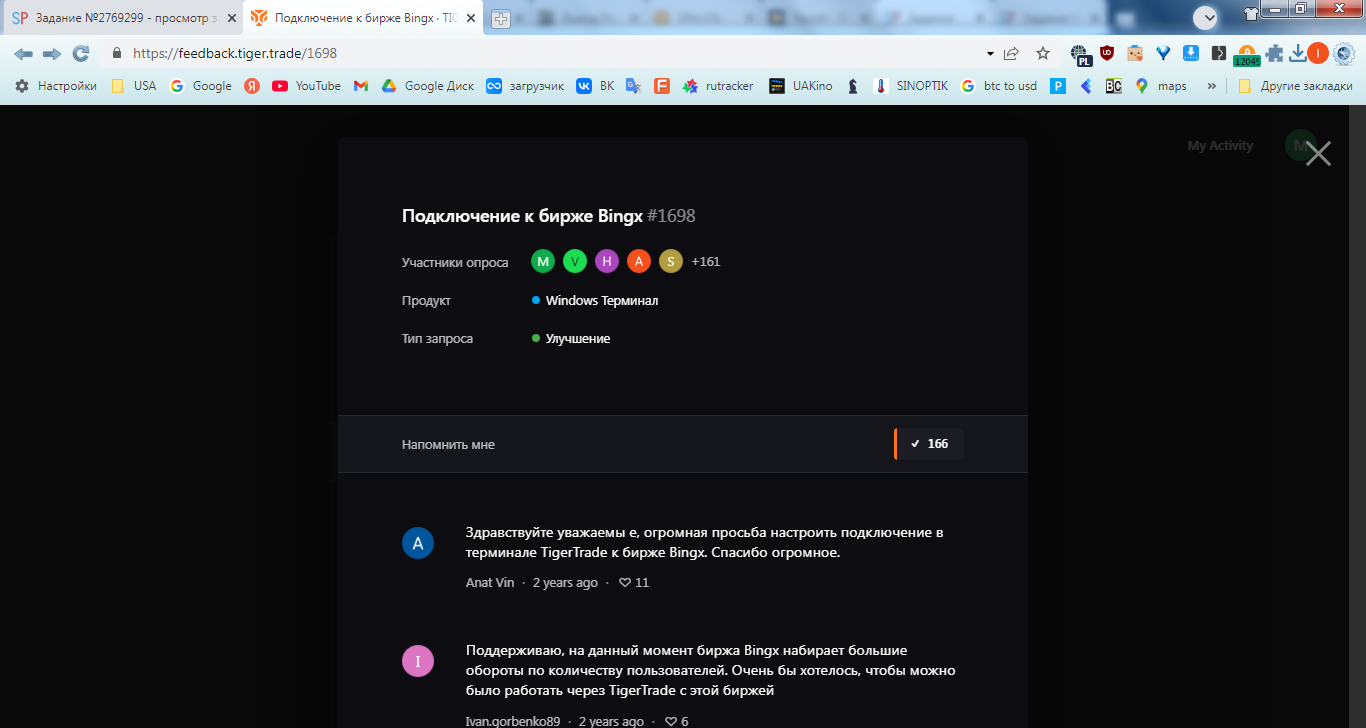This screenshot has height=728, width=1366.
Task: Click the padlock site info icon
Action: pos(117,53)
